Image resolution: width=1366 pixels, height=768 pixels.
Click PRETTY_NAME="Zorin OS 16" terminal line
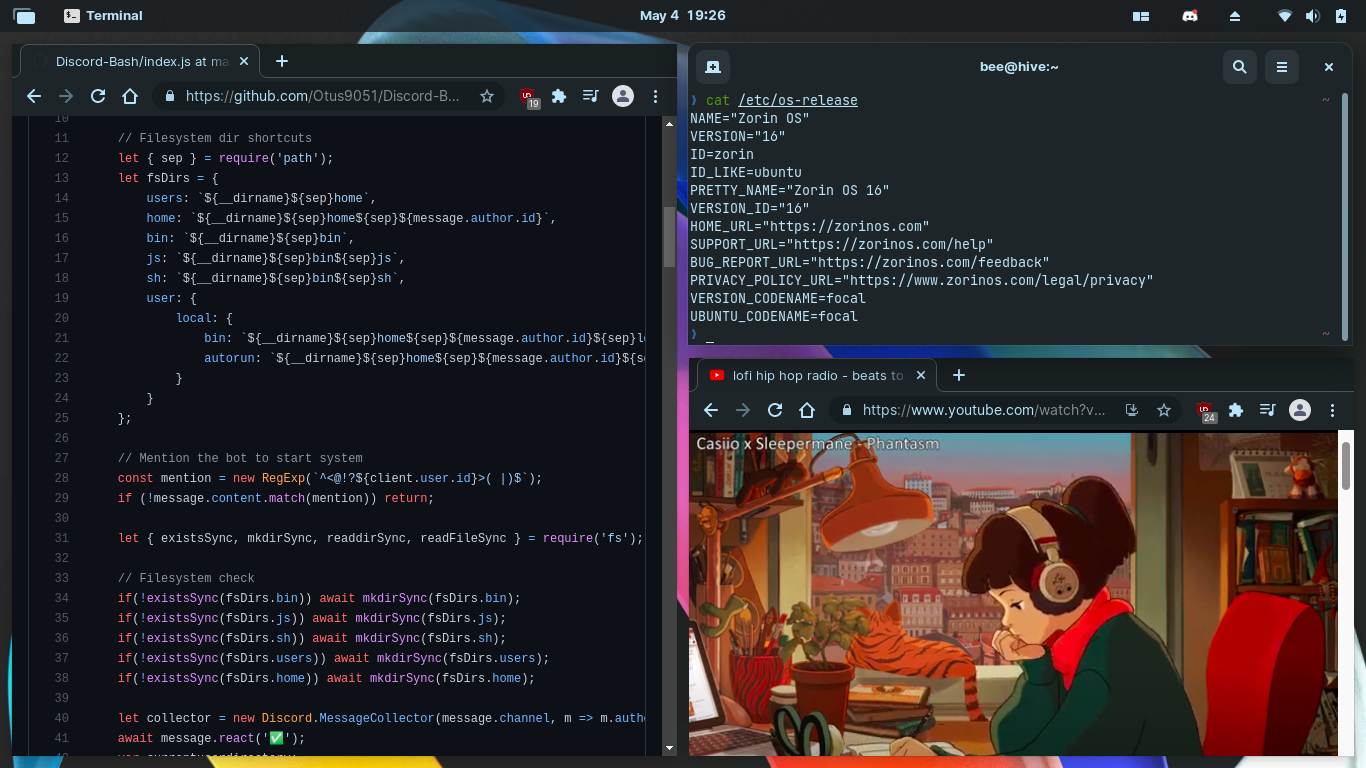[789, 190]
